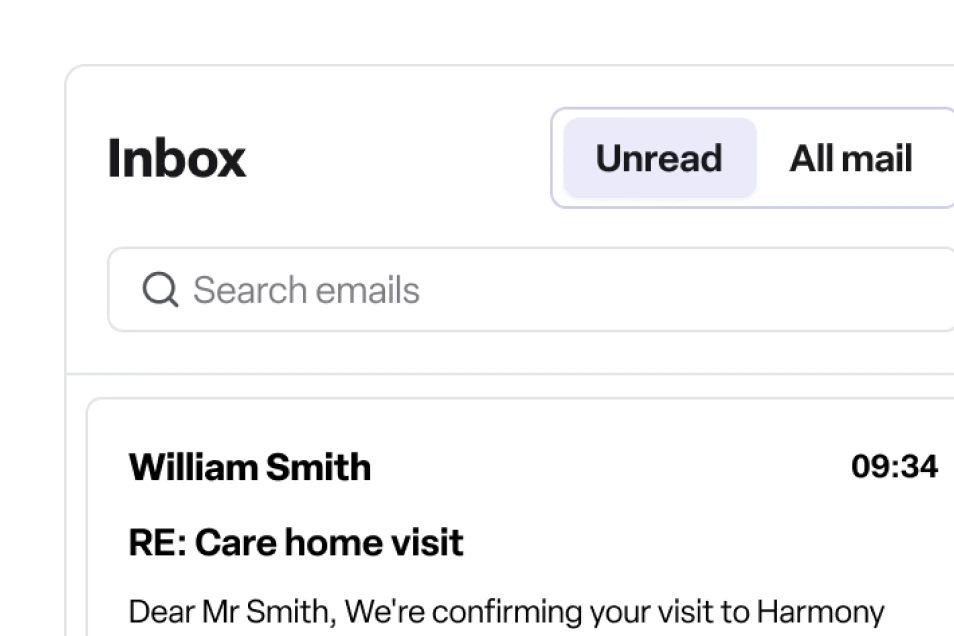
Task: Click empty space right of the search placeholder
Action: (680, 290)
